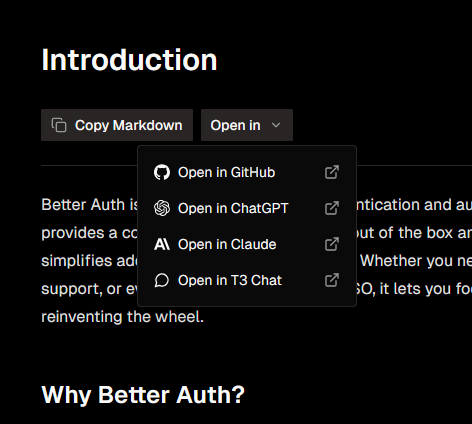Screen dimensions: 472x424
Task: Select Open in Claude option
Action: [247, 244]
